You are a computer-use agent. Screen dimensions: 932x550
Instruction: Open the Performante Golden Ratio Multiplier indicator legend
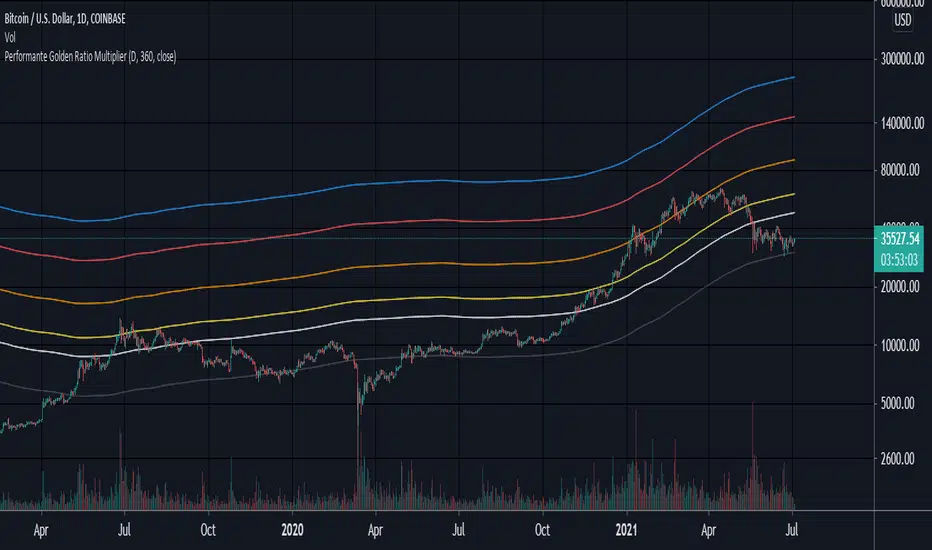90,56
